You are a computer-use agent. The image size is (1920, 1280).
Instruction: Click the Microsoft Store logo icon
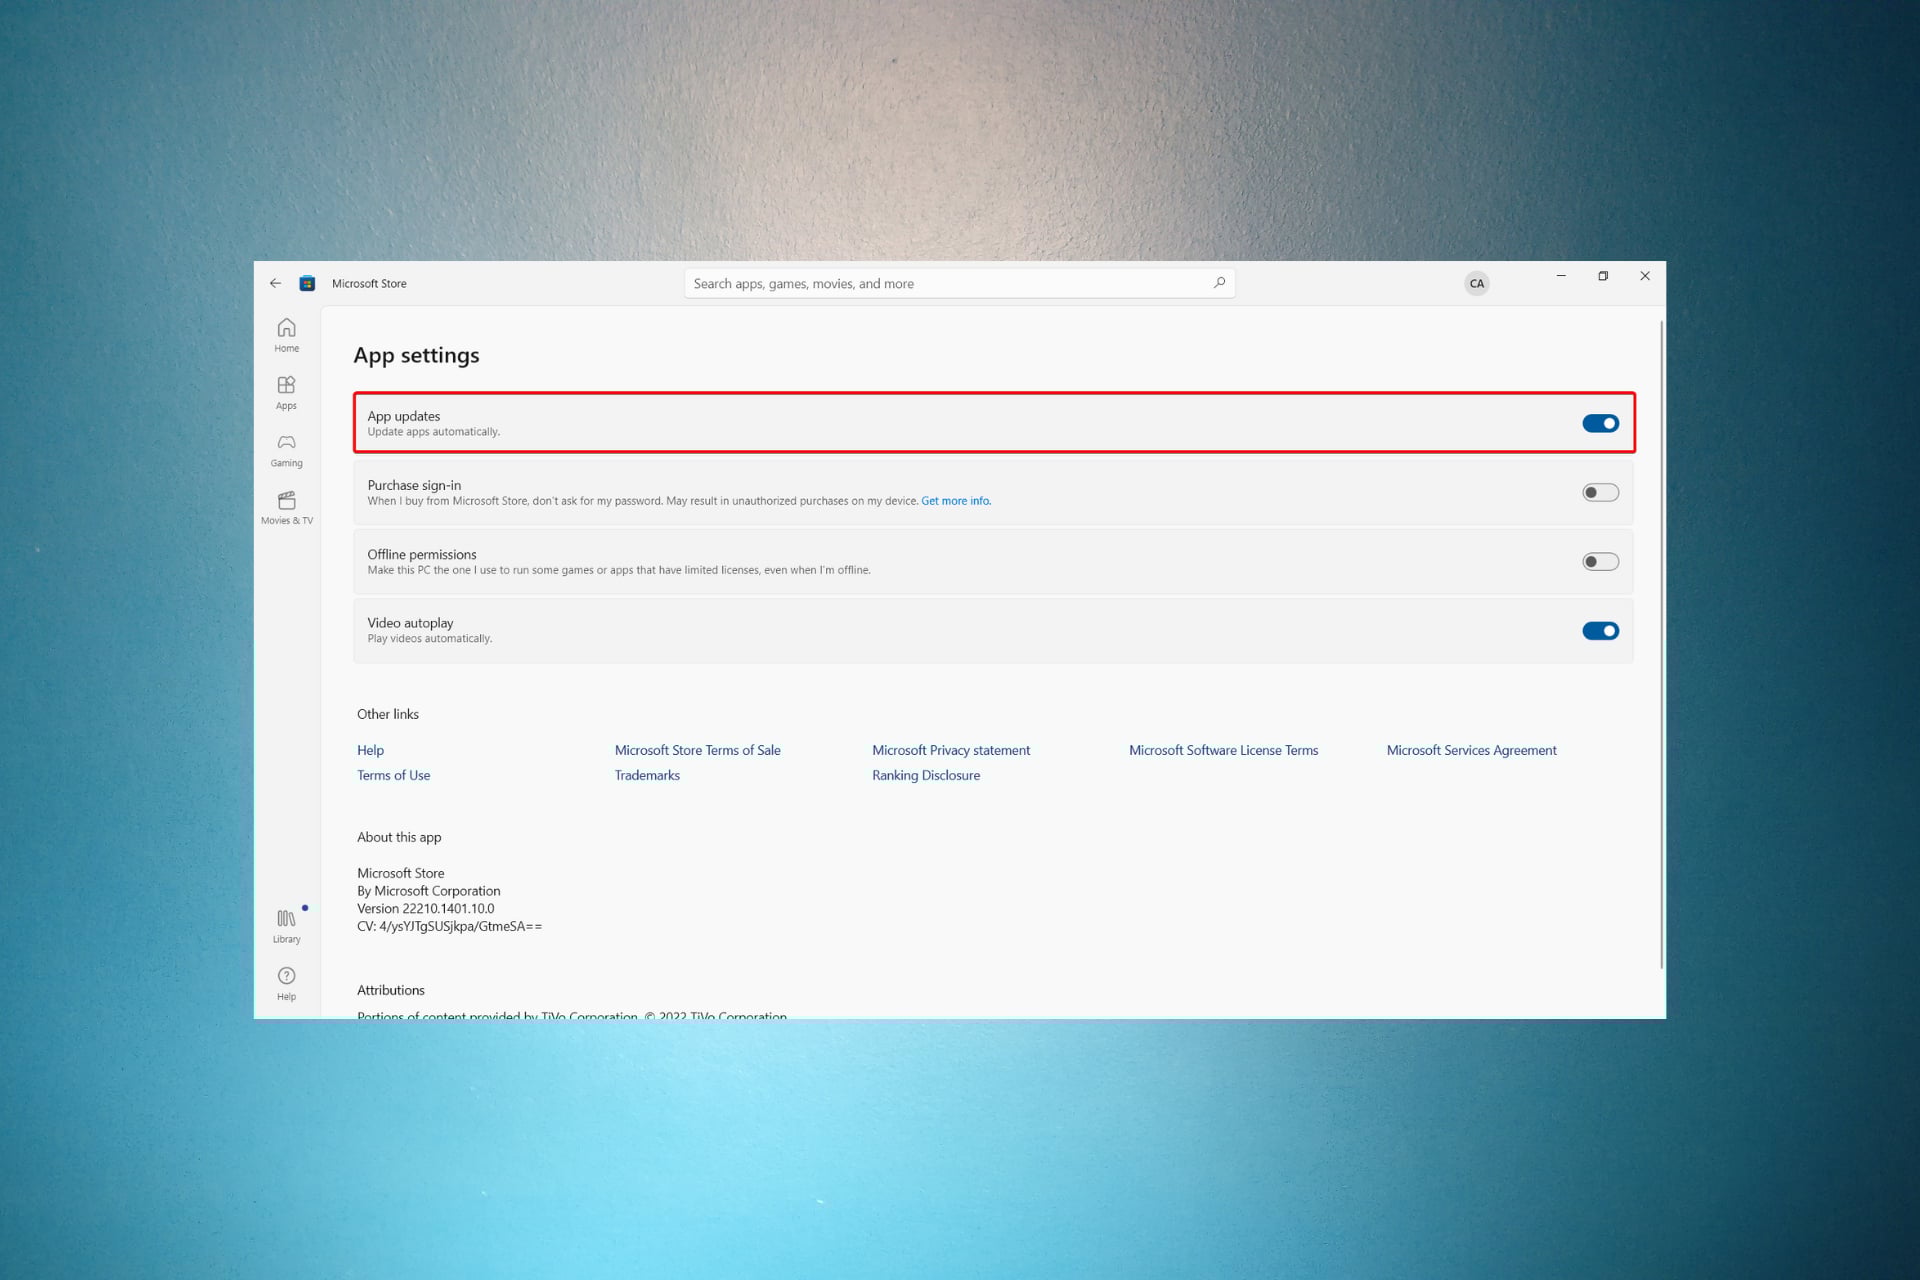click(x=307, y=283)
